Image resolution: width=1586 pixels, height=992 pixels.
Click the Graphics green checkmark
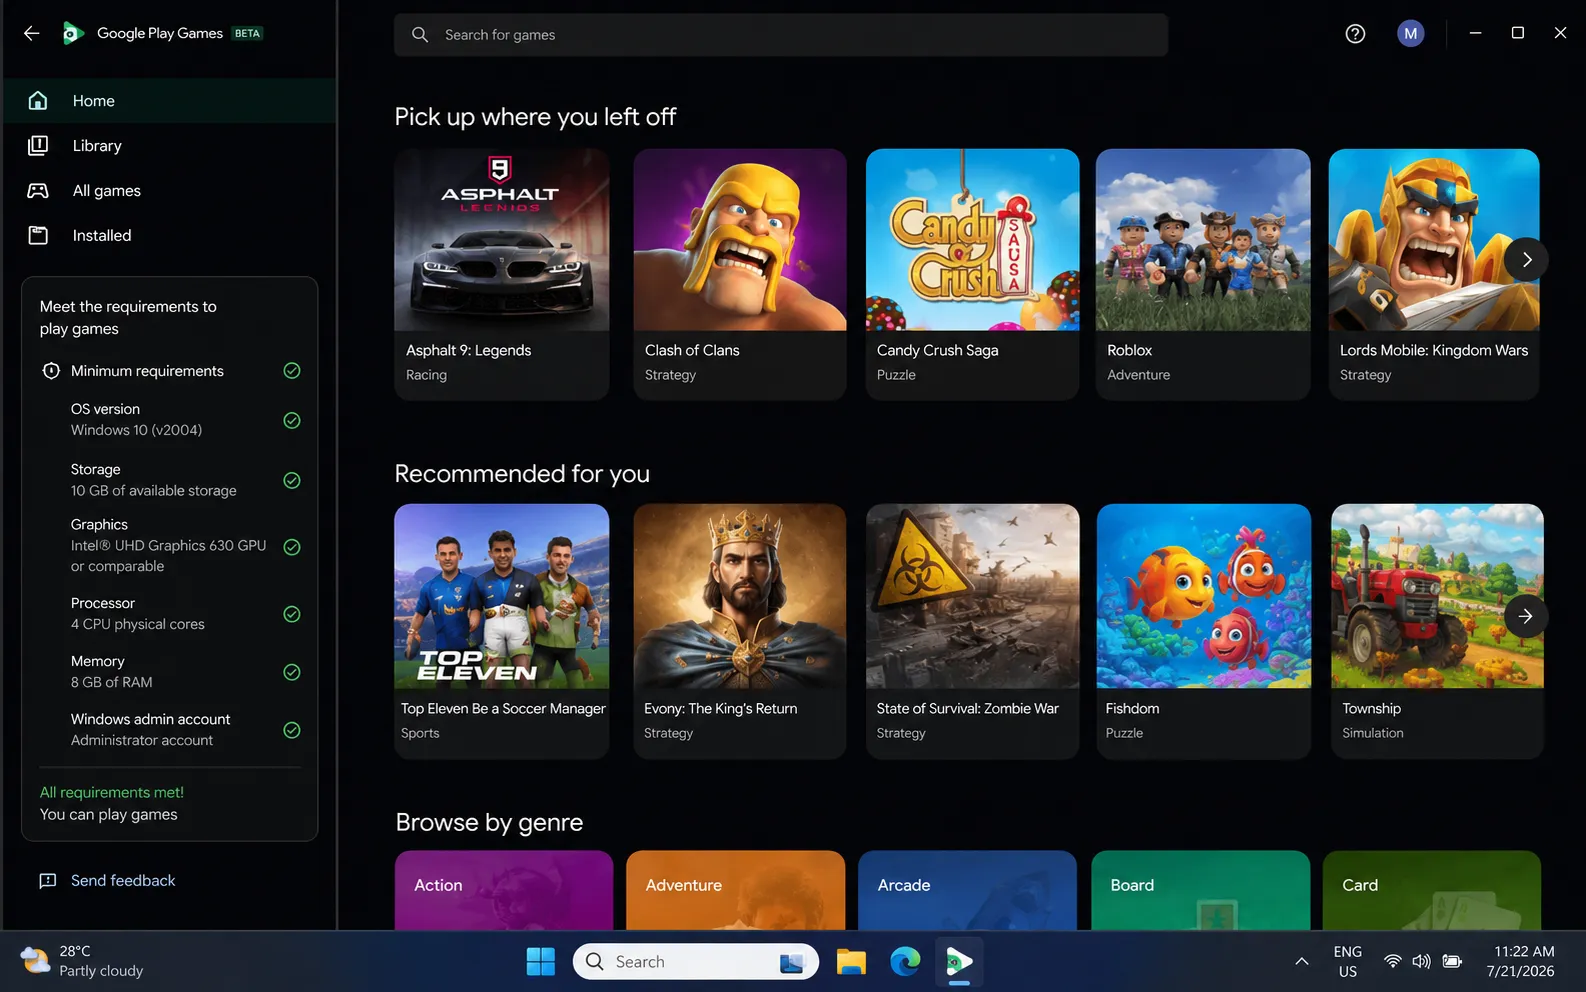(x=292, y=547)
